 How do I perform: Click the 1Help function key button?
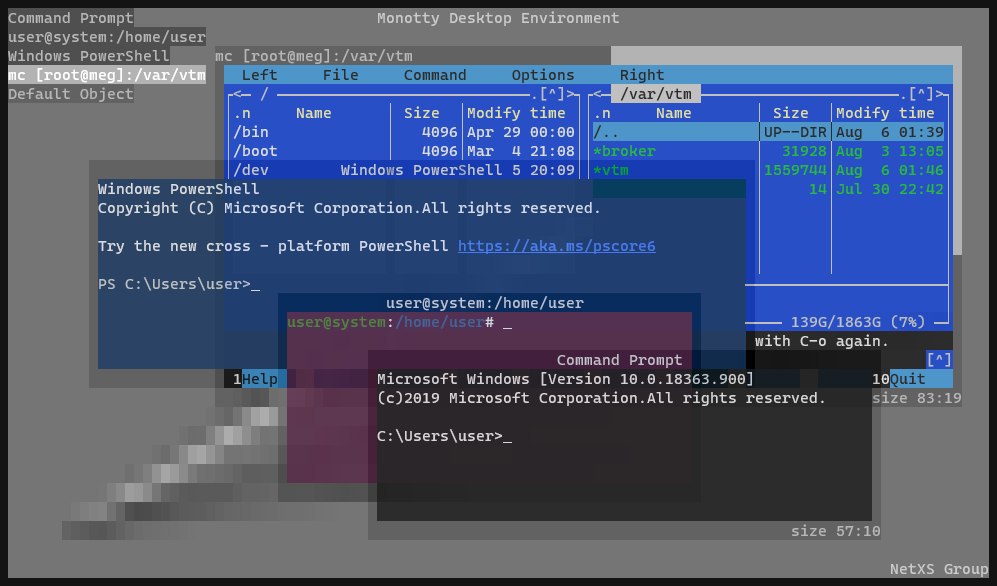[255, 379]
